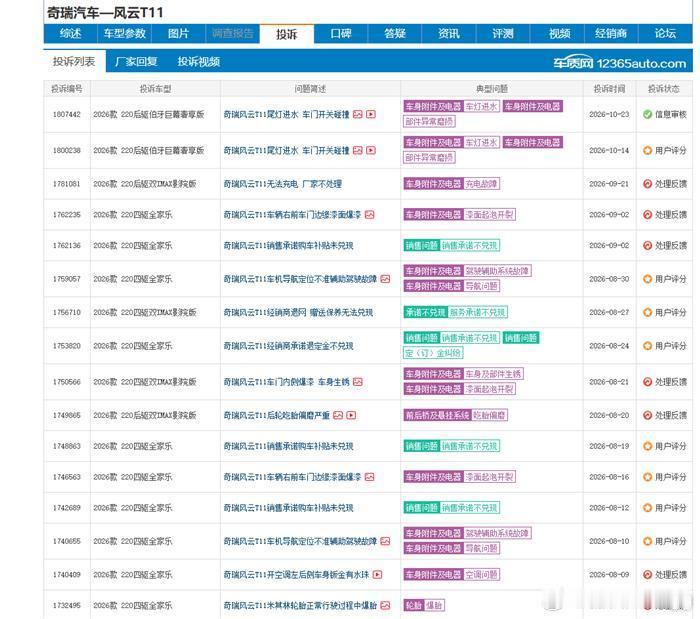700x619 pixels.
Task: Switch to the 经销商 tab
Action: click(611, 33)
